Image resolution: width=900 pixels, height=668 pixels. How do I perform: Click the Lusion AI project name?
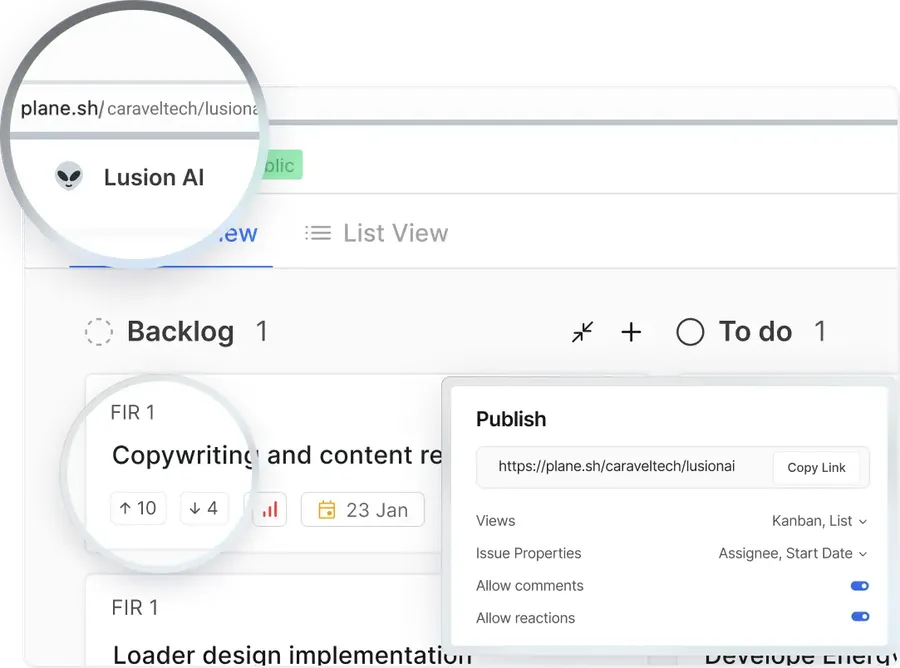(154, 177)
